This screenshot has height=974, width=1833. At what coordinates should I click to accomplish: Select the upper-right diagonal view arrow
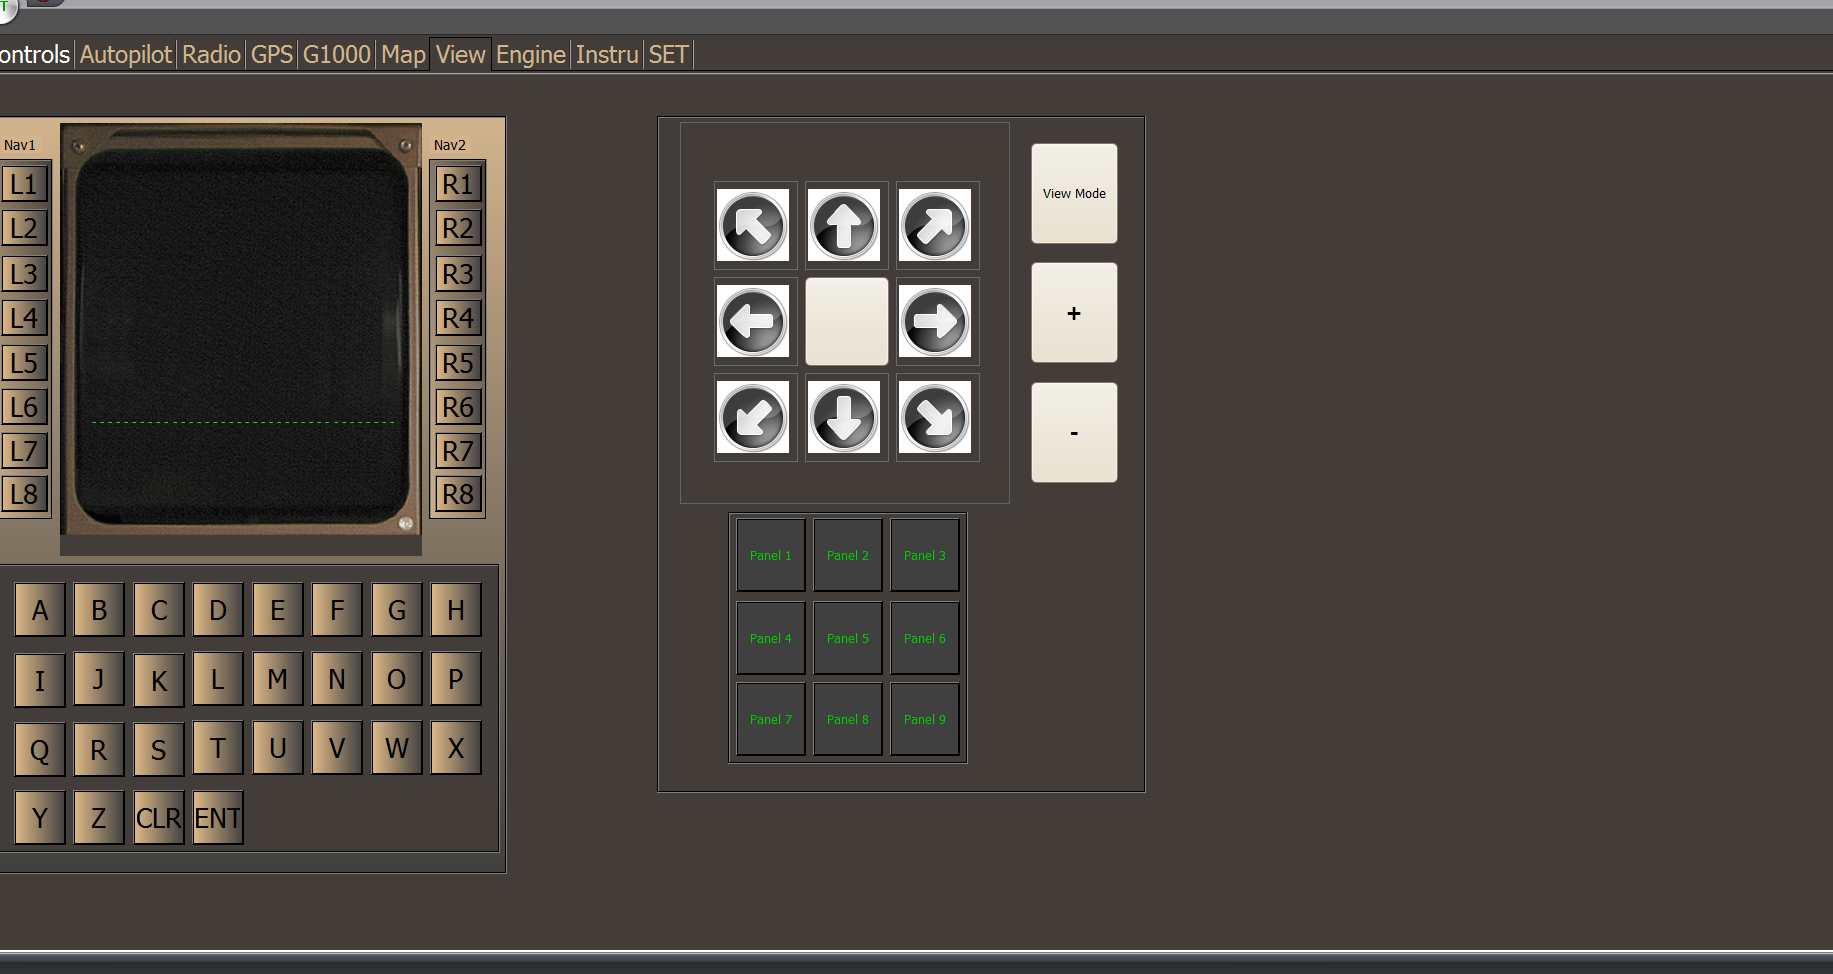[936, 225]
